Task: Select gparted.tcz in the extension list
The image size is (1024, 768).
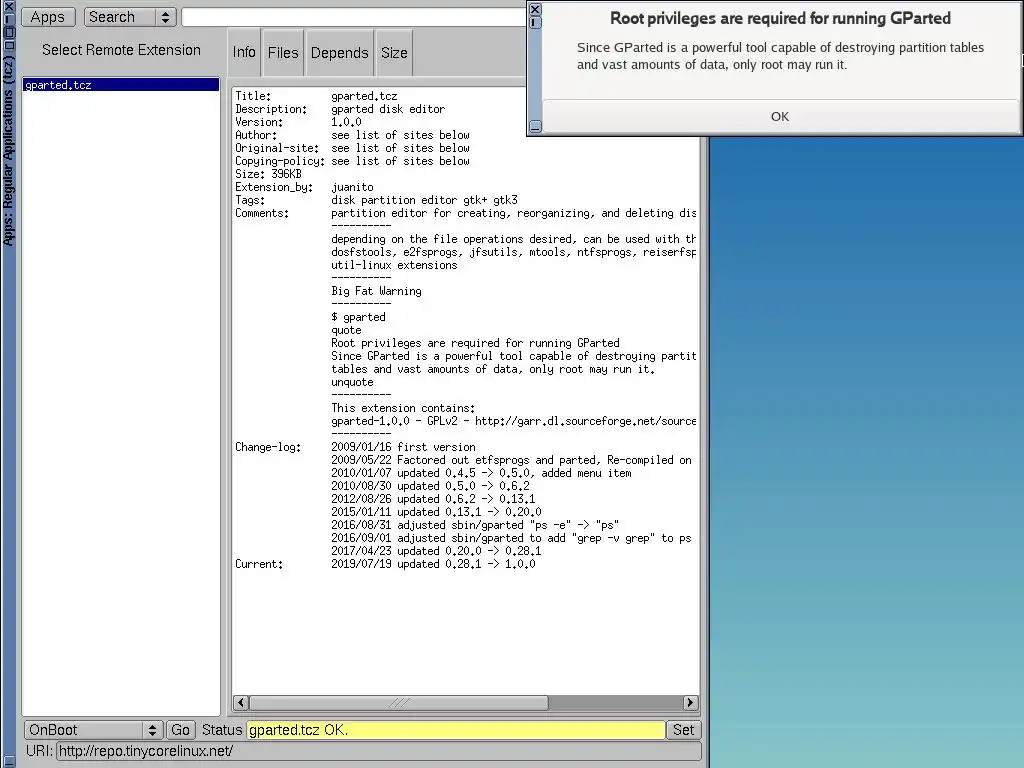Action: point(121,85)
